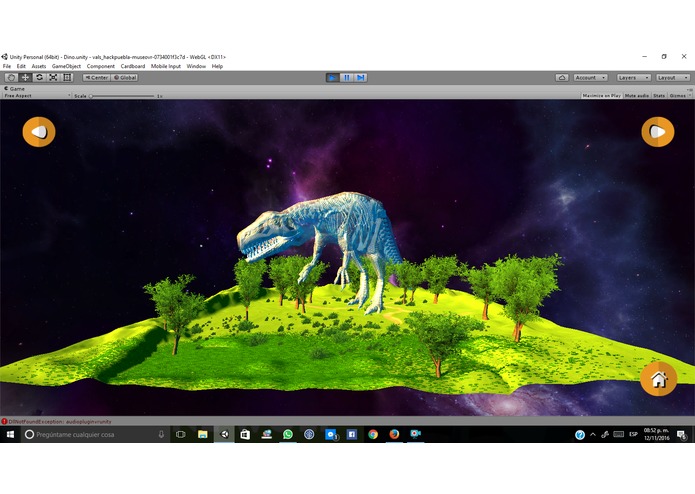Image resolution: width=695 pixels, height=494 pixels.
Task: Open the File menu
Action: point(7,66)
